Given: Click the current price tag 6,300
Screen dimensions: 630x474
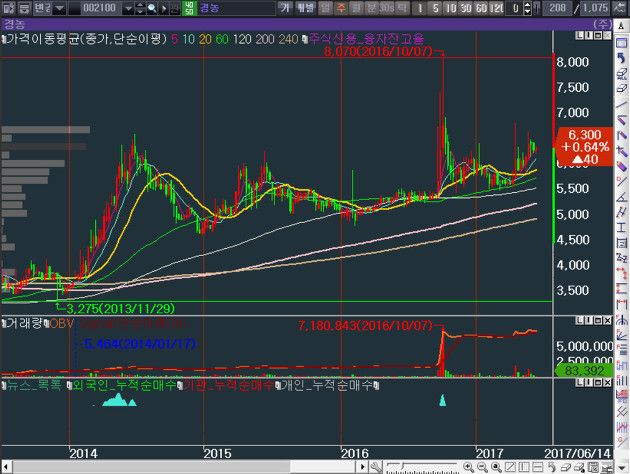Looking at the screenshot, I should pos(584,147).
